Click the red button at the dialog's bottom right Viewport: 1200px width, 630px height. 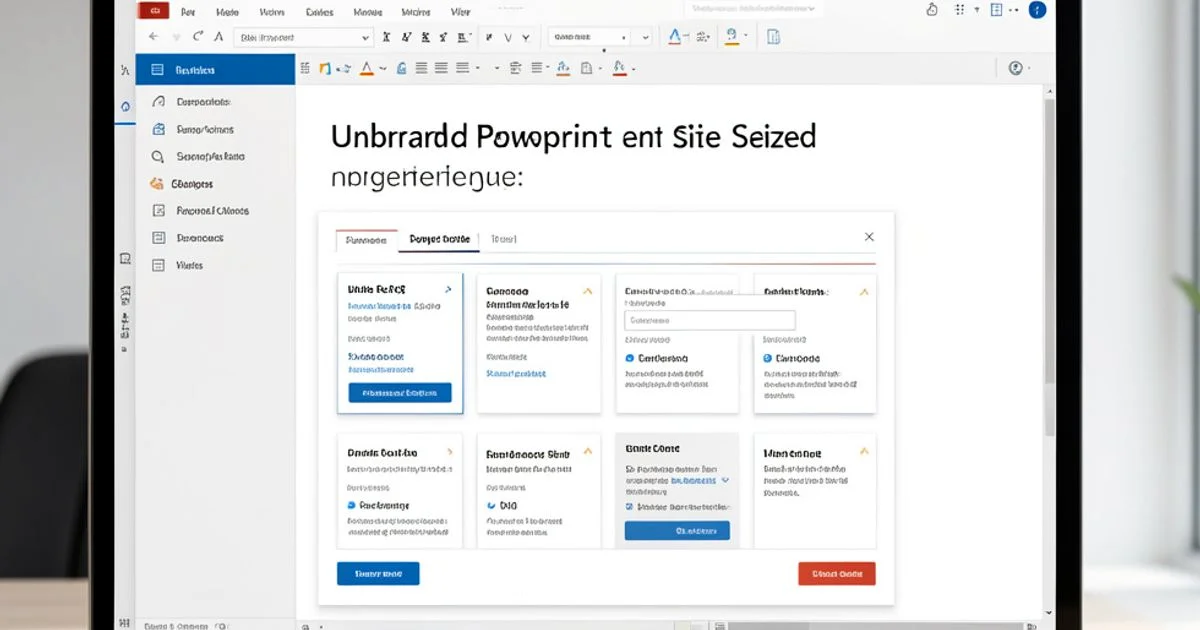coord(836,574)
